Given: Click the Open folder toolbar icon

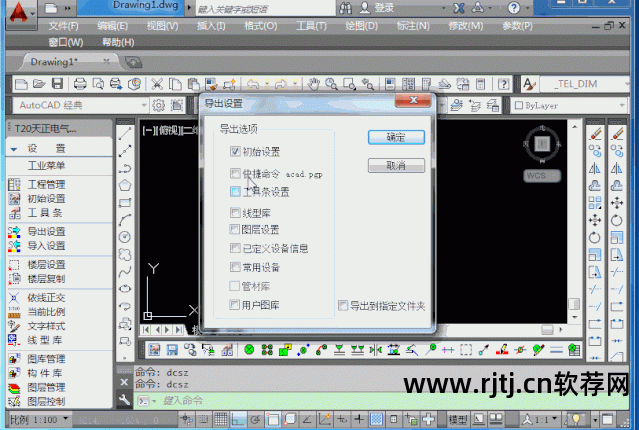Looking at the screenshot, I should [39, 84].
